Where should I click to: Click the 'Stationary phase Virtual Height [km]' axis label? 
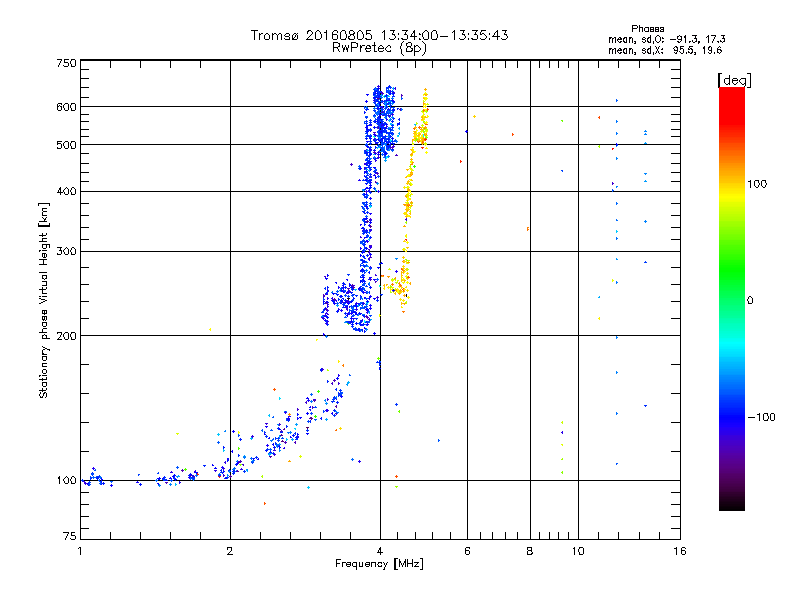point(43,301)
